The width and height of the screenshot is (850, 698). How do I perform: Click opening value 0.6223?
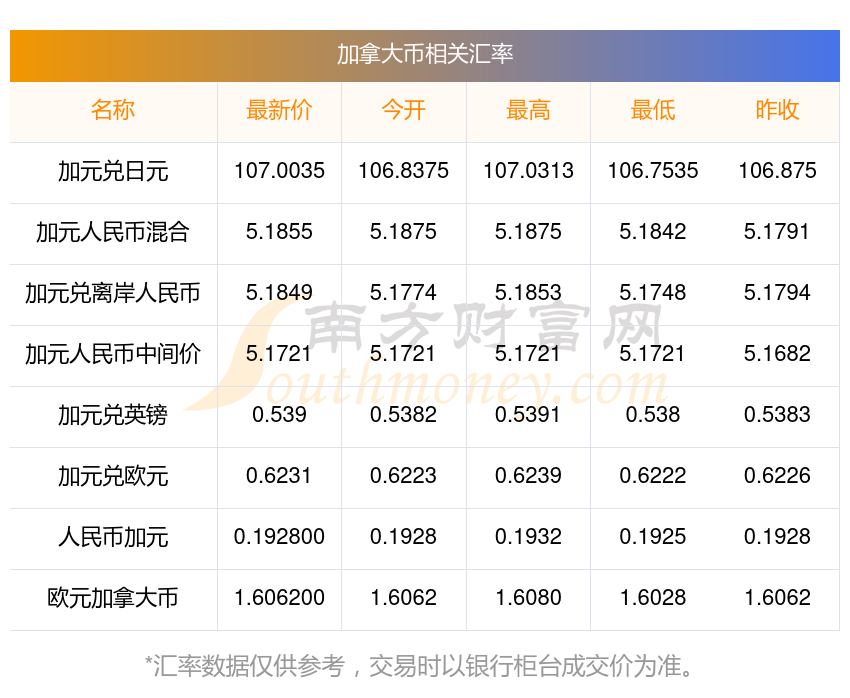(x=403, y=476)
